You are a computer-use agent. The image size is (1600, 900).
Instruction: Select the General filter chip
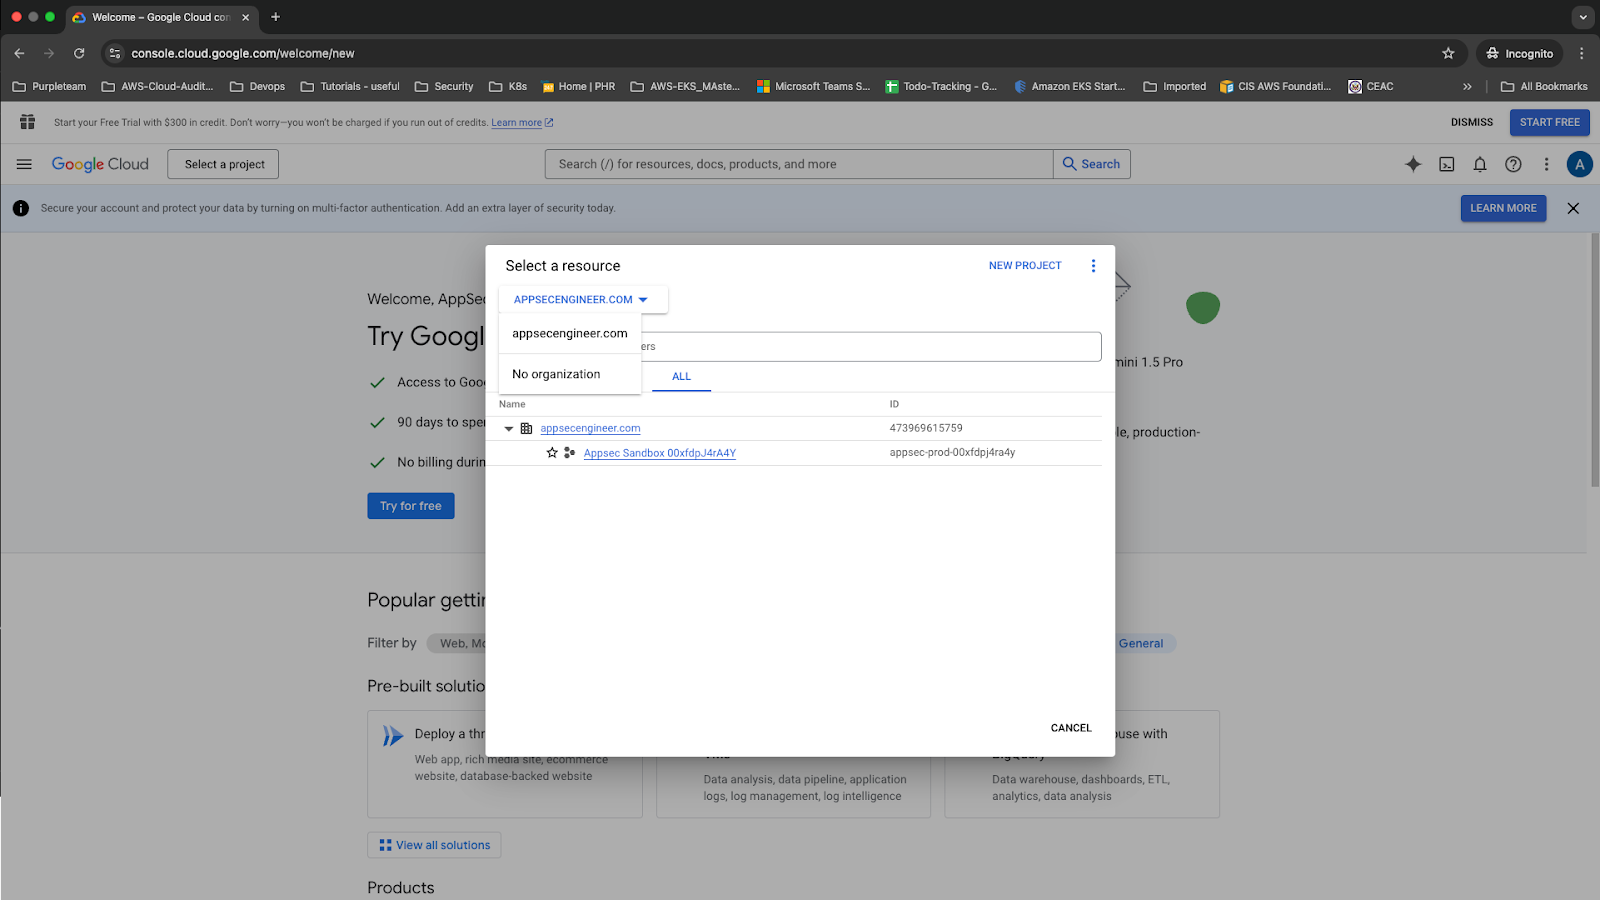[x=1141, y=643]
